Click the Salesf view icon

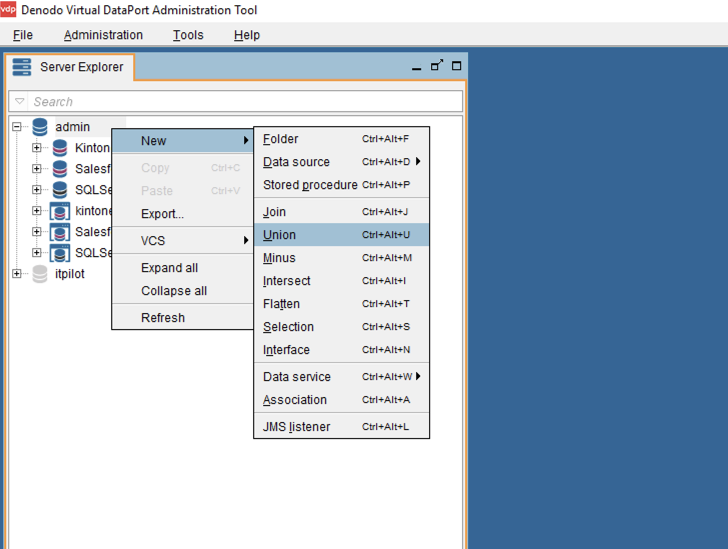click(60, 232)
